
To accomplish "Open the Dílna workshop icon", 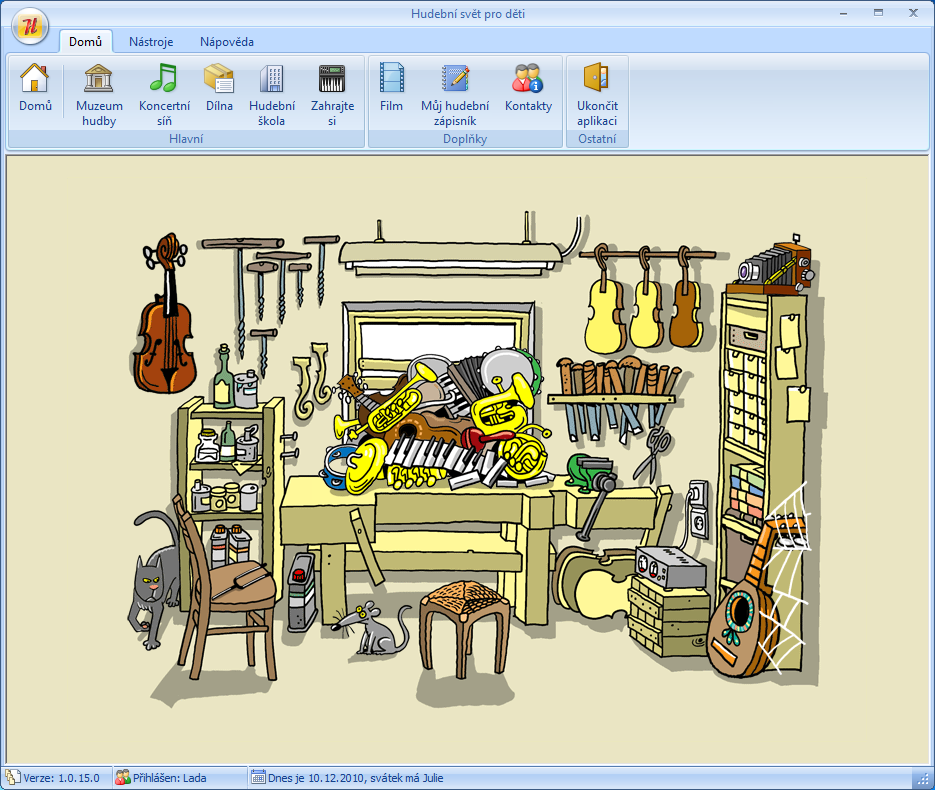I will click(x=219, y=89).
